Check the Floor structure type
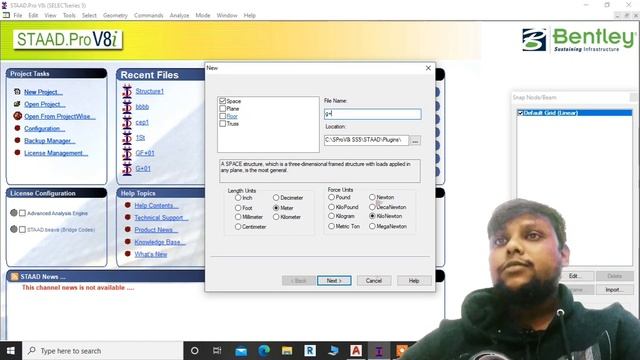Viewport: 640px width, 360px height. (222, 116)
